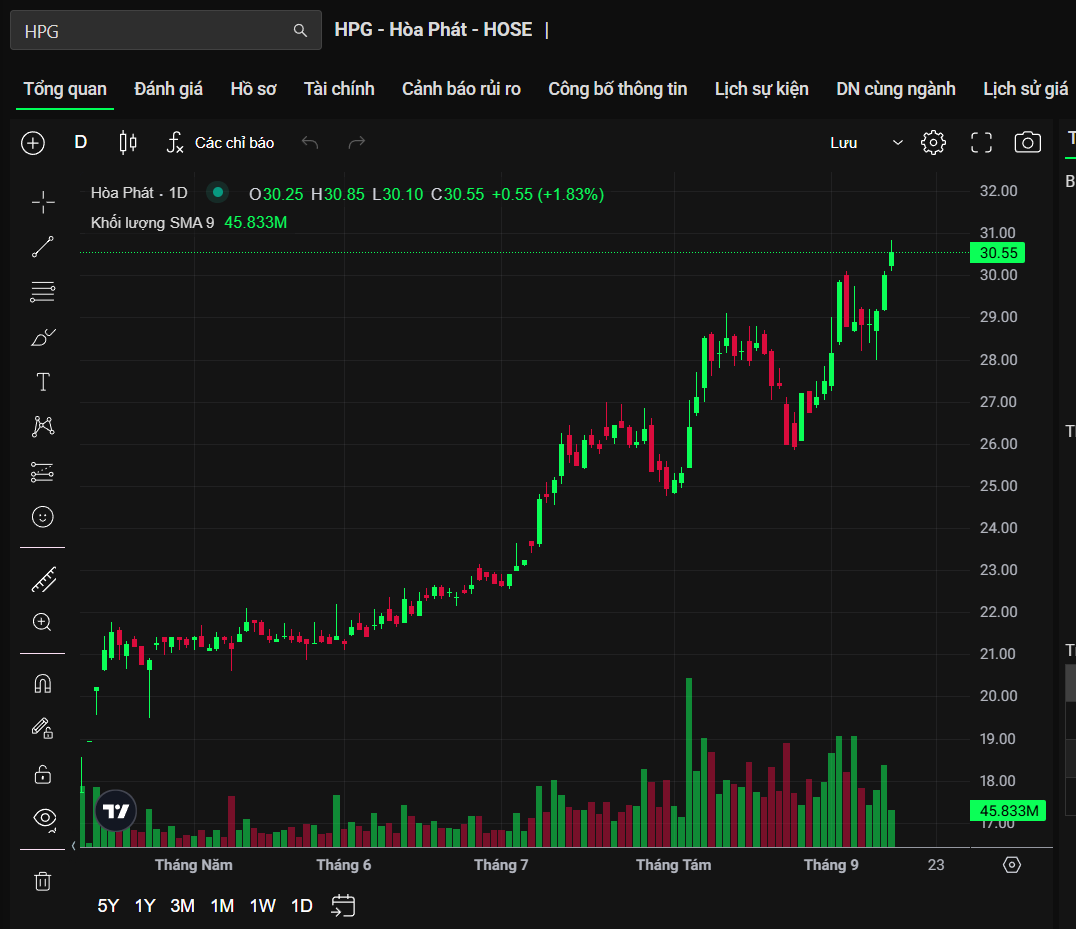Set range to 1W
The height and width of the screenshot is (929, 1076).
(263, 906)
